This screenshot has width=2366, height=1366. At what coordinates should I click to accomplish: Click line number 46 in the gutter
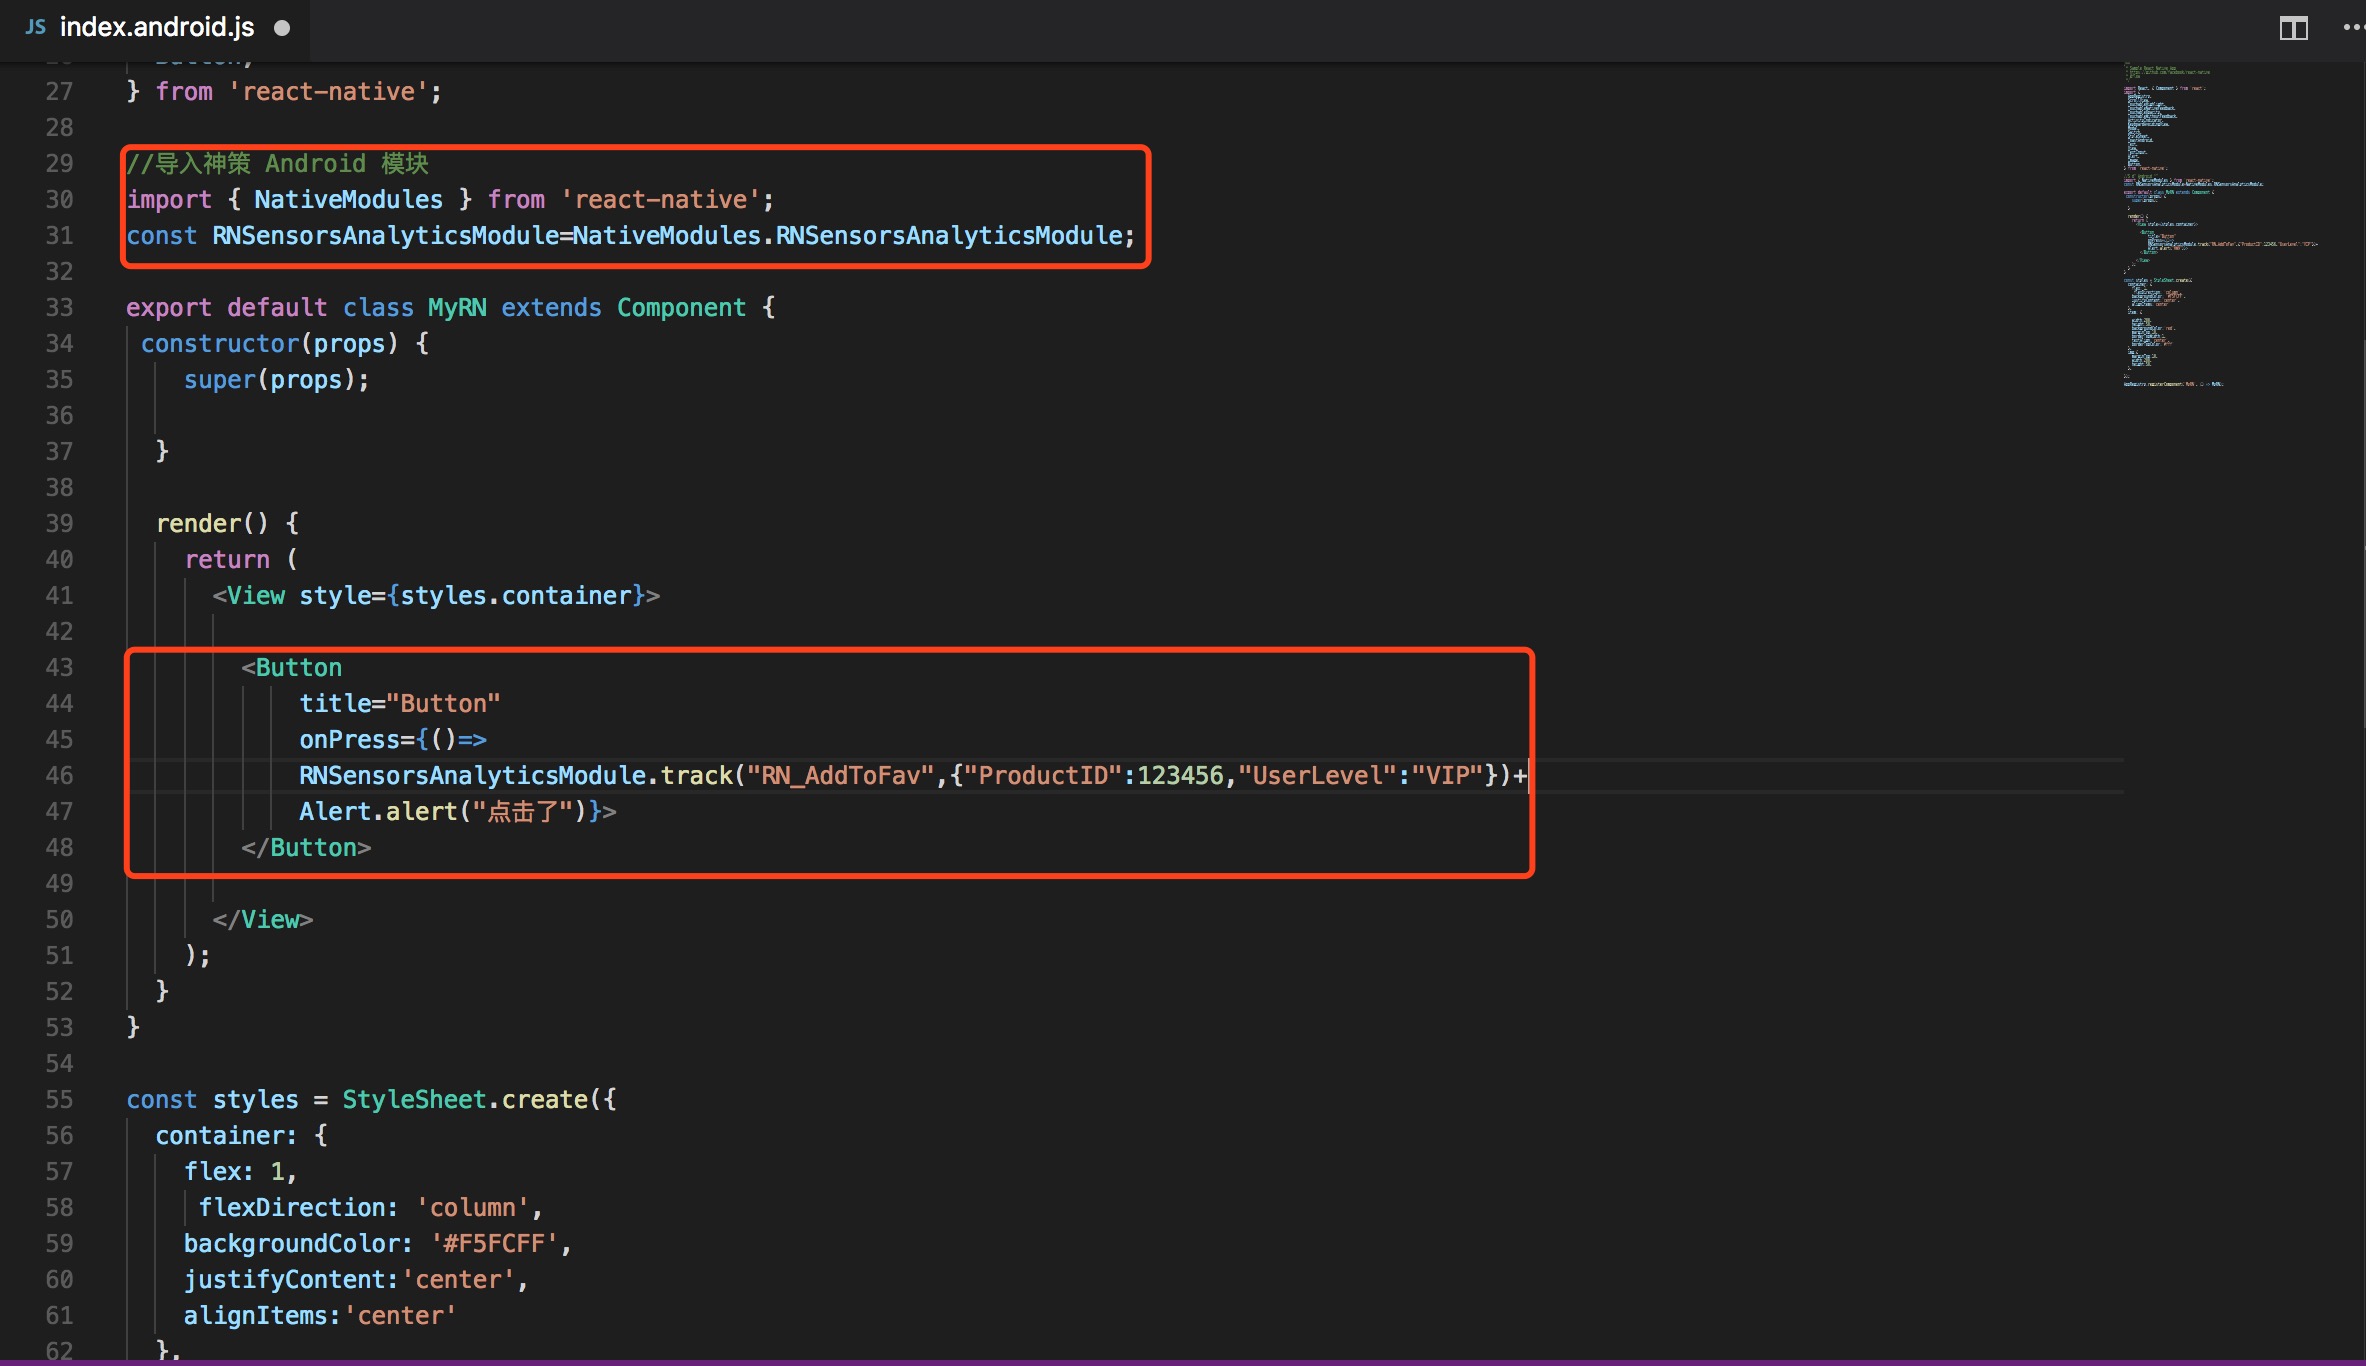59,775
